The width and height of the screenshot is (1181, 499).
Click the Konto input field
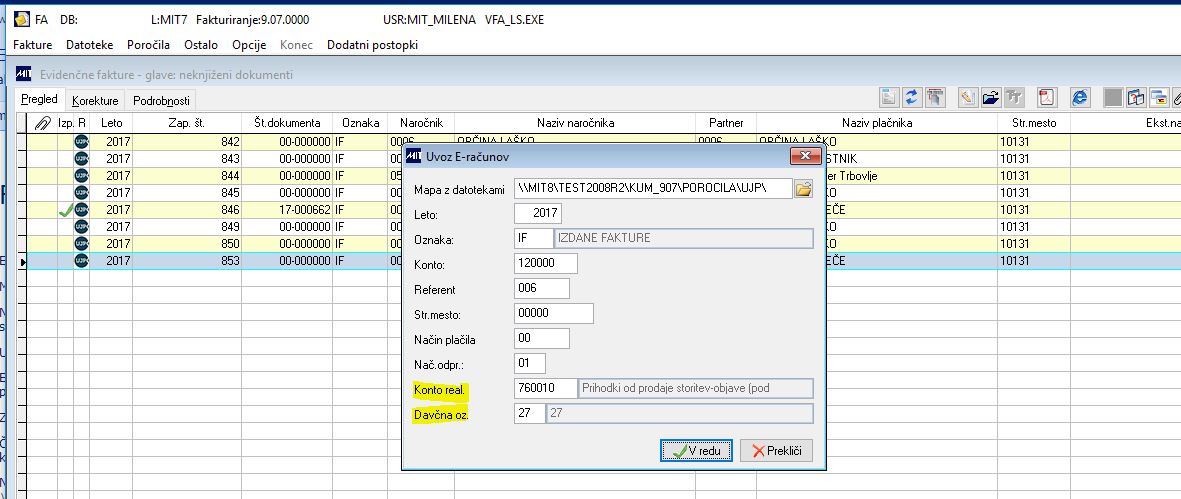coord(545,263)
